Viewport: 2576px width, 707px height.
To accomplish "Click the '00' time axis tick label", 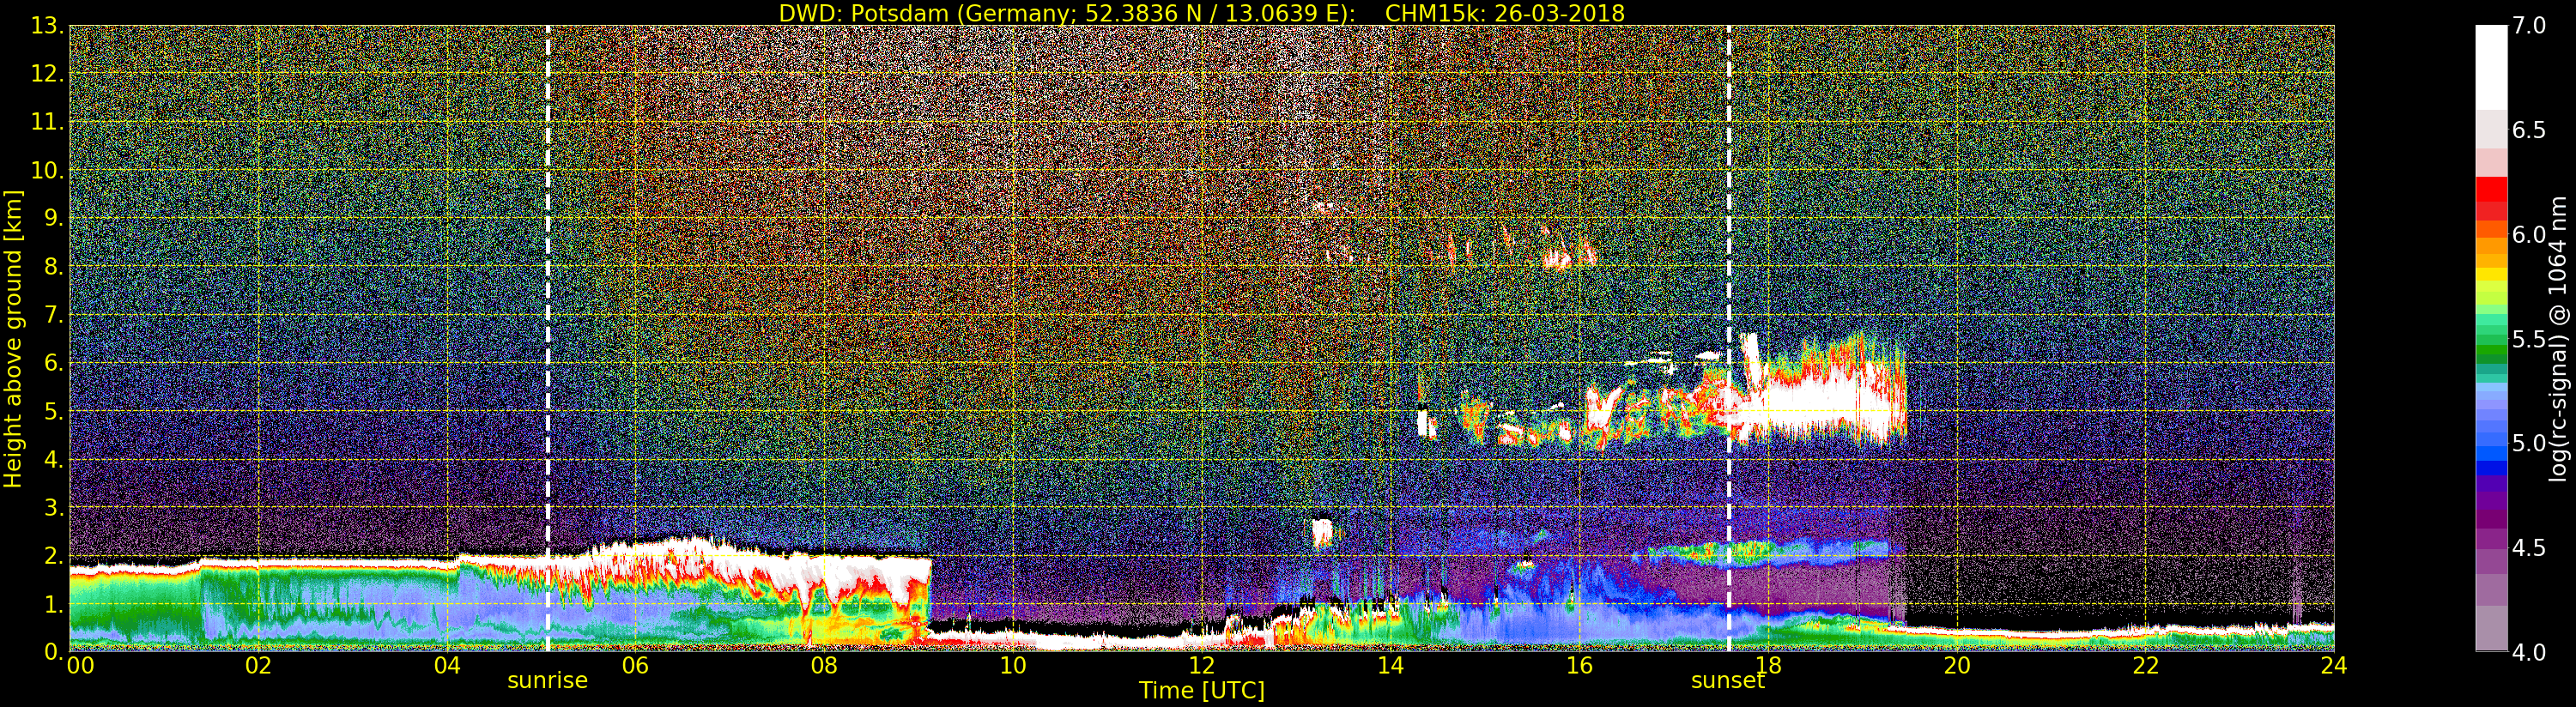I will pos(80,665).
